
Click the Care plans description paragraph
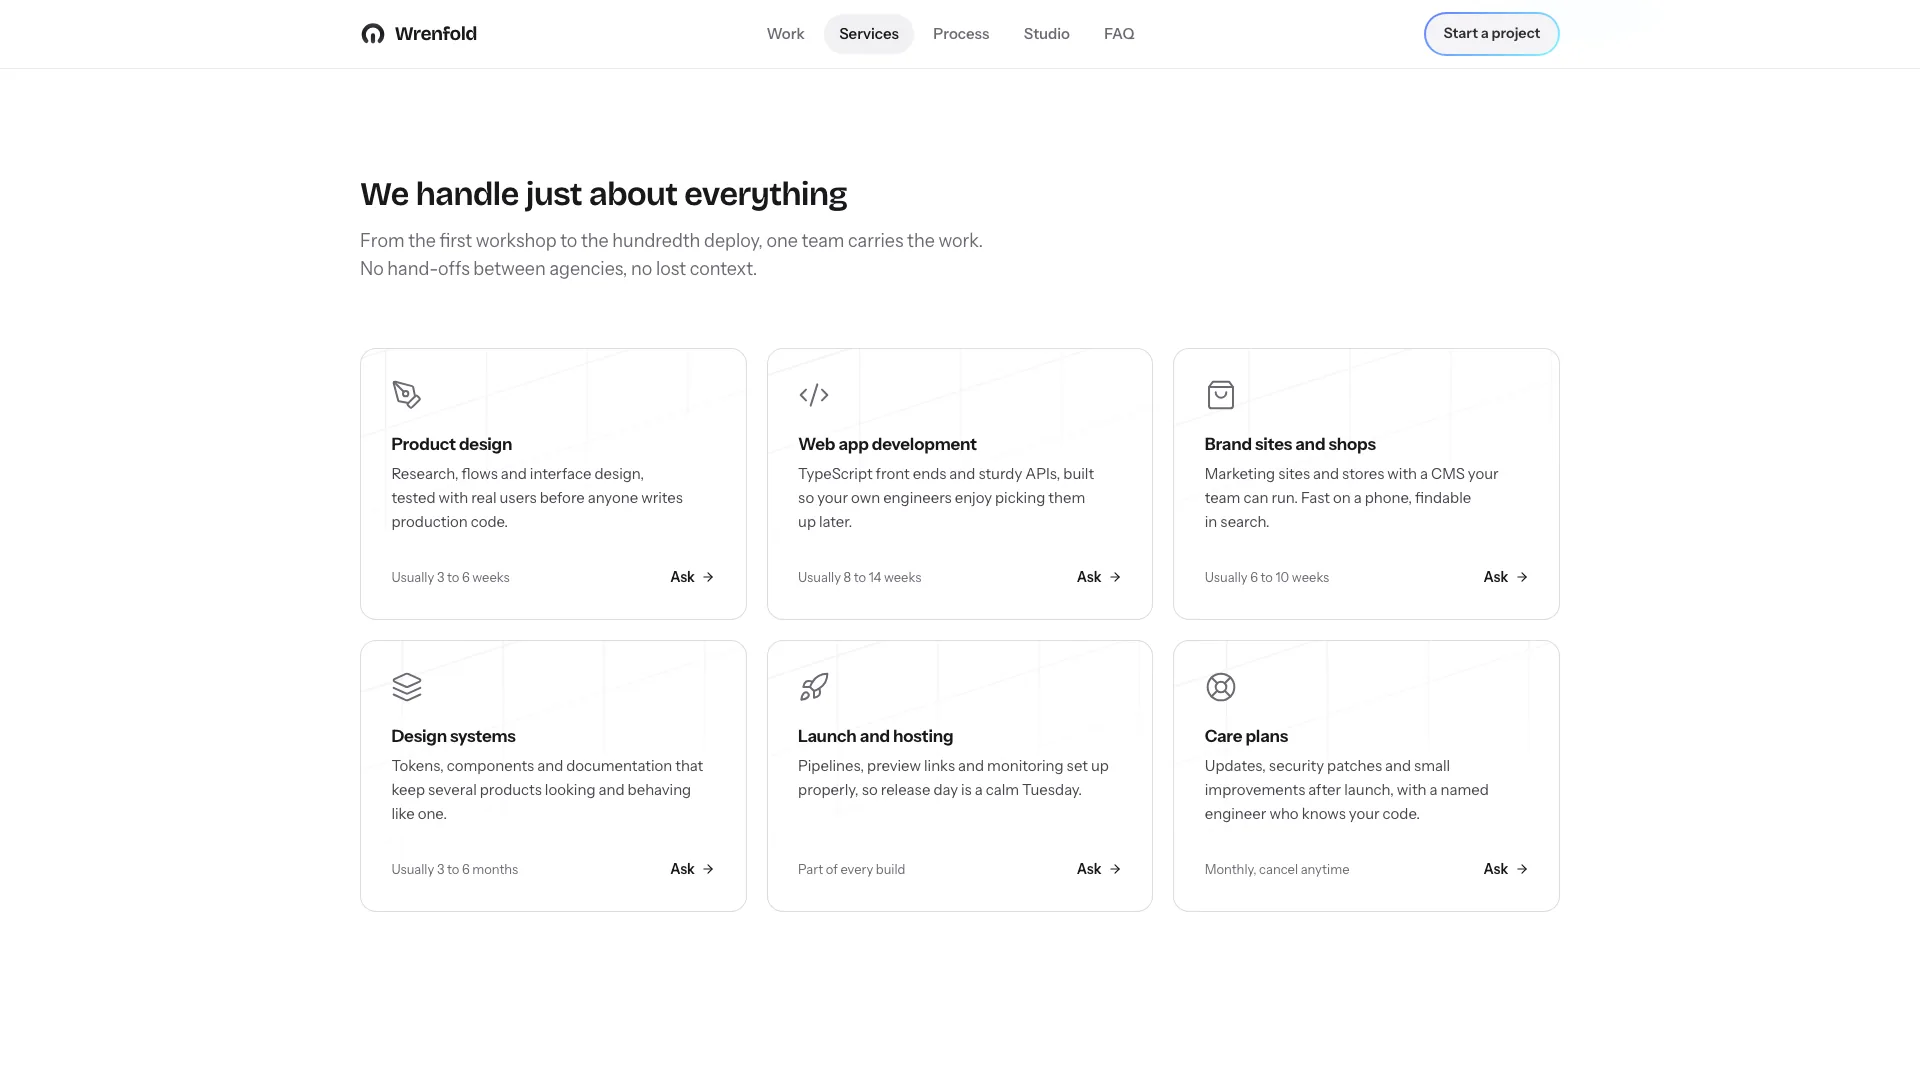[1346, 790]
